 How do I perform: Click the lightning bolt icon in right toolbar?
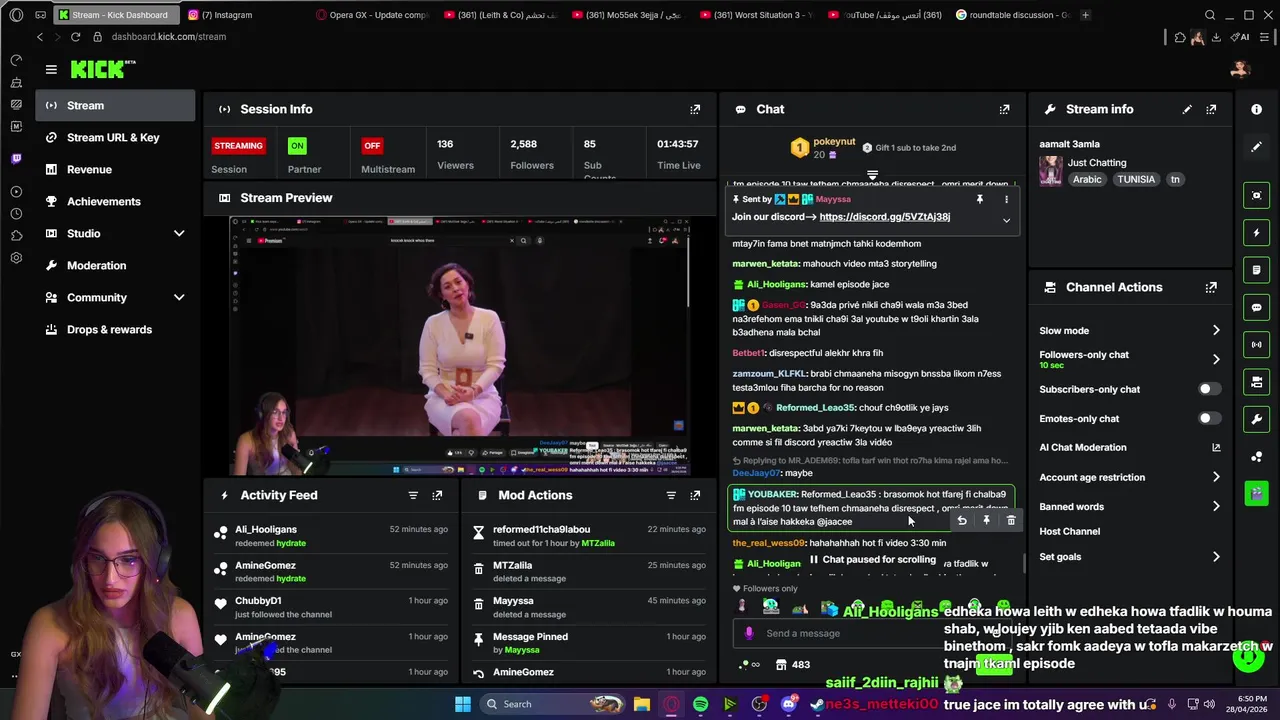[x=1257, y=233]
